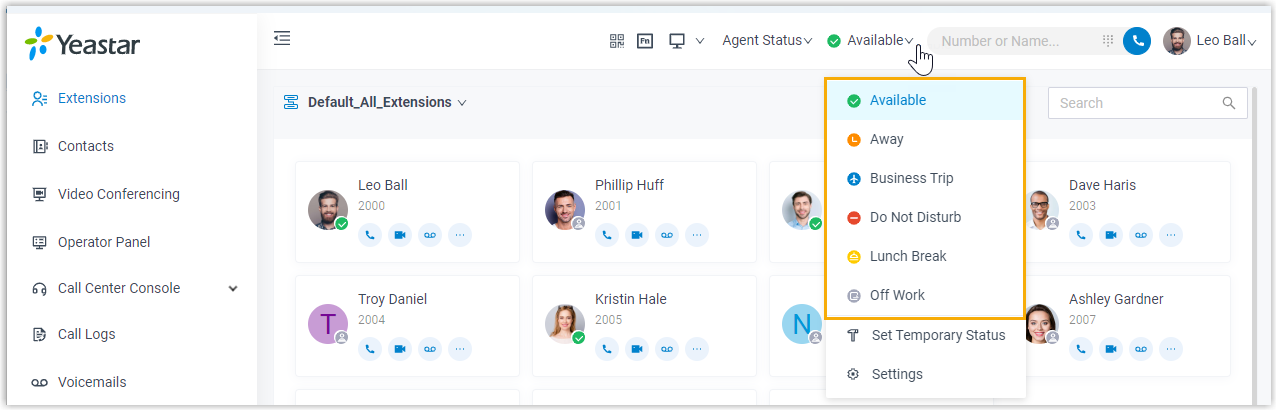Collapse the sidebar with the menu fold icon

282,38
